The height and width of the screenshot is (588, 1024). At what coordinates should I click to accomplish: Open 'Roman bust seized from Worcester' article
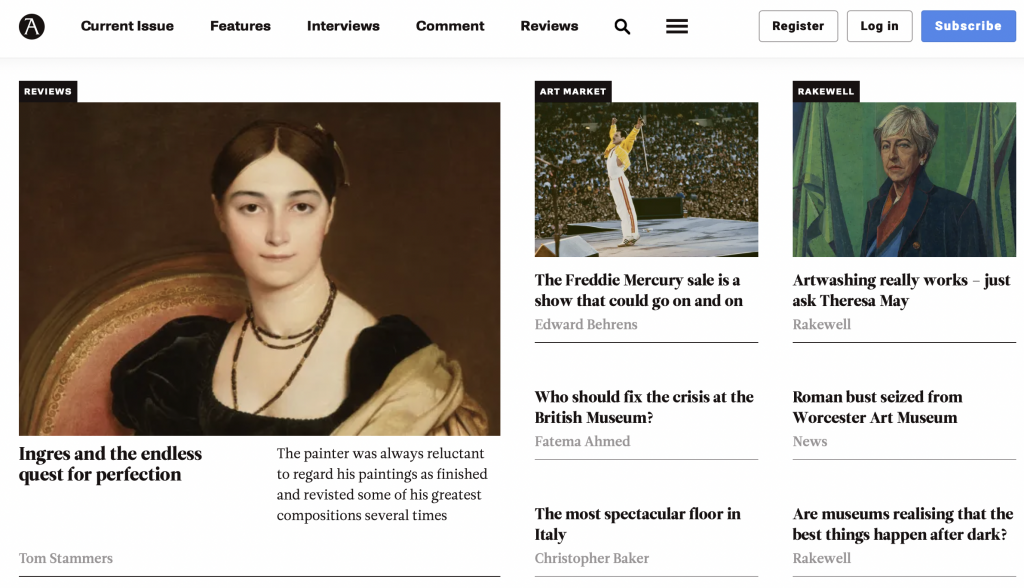877,407
